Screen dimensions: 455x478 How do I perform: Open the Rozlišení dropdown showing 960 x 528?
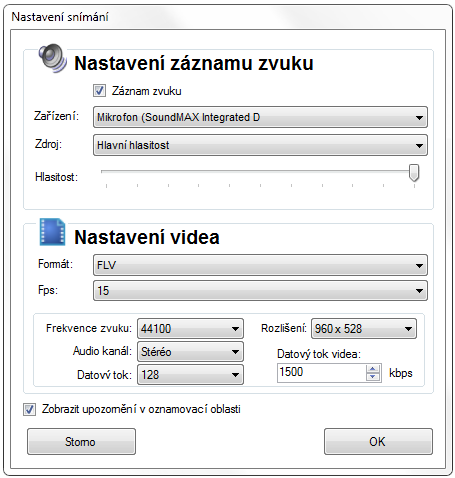364,329
